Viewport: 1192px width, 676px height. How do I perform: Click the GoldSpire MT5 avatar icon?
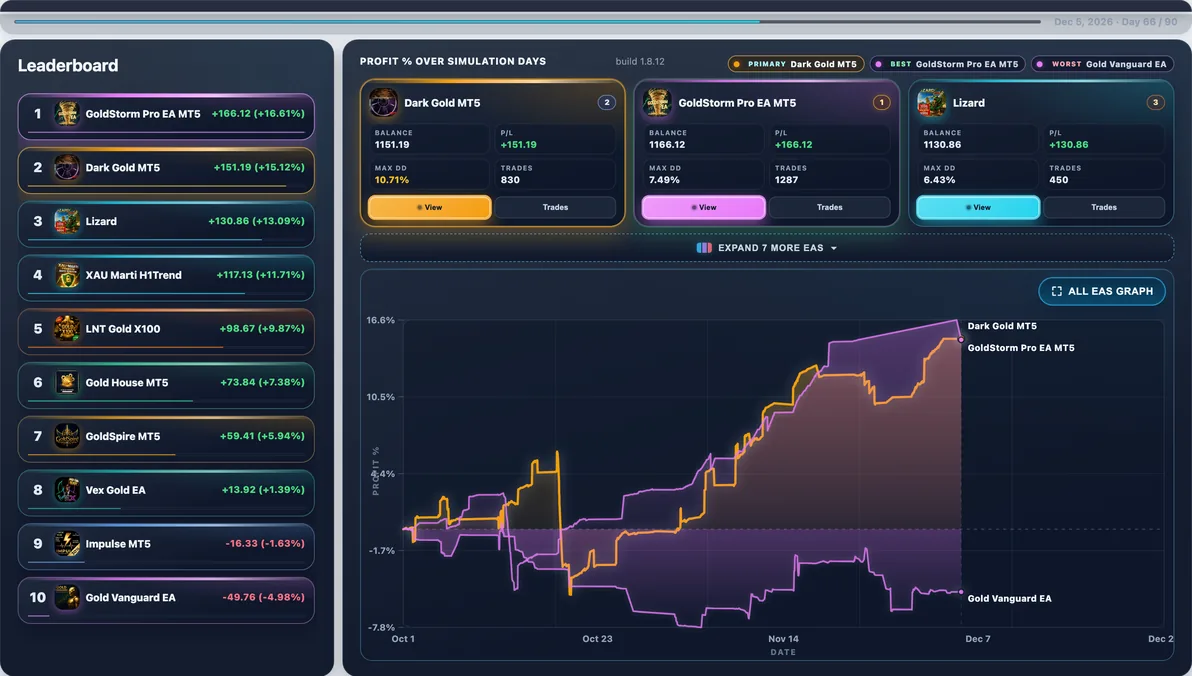(67, 436)
